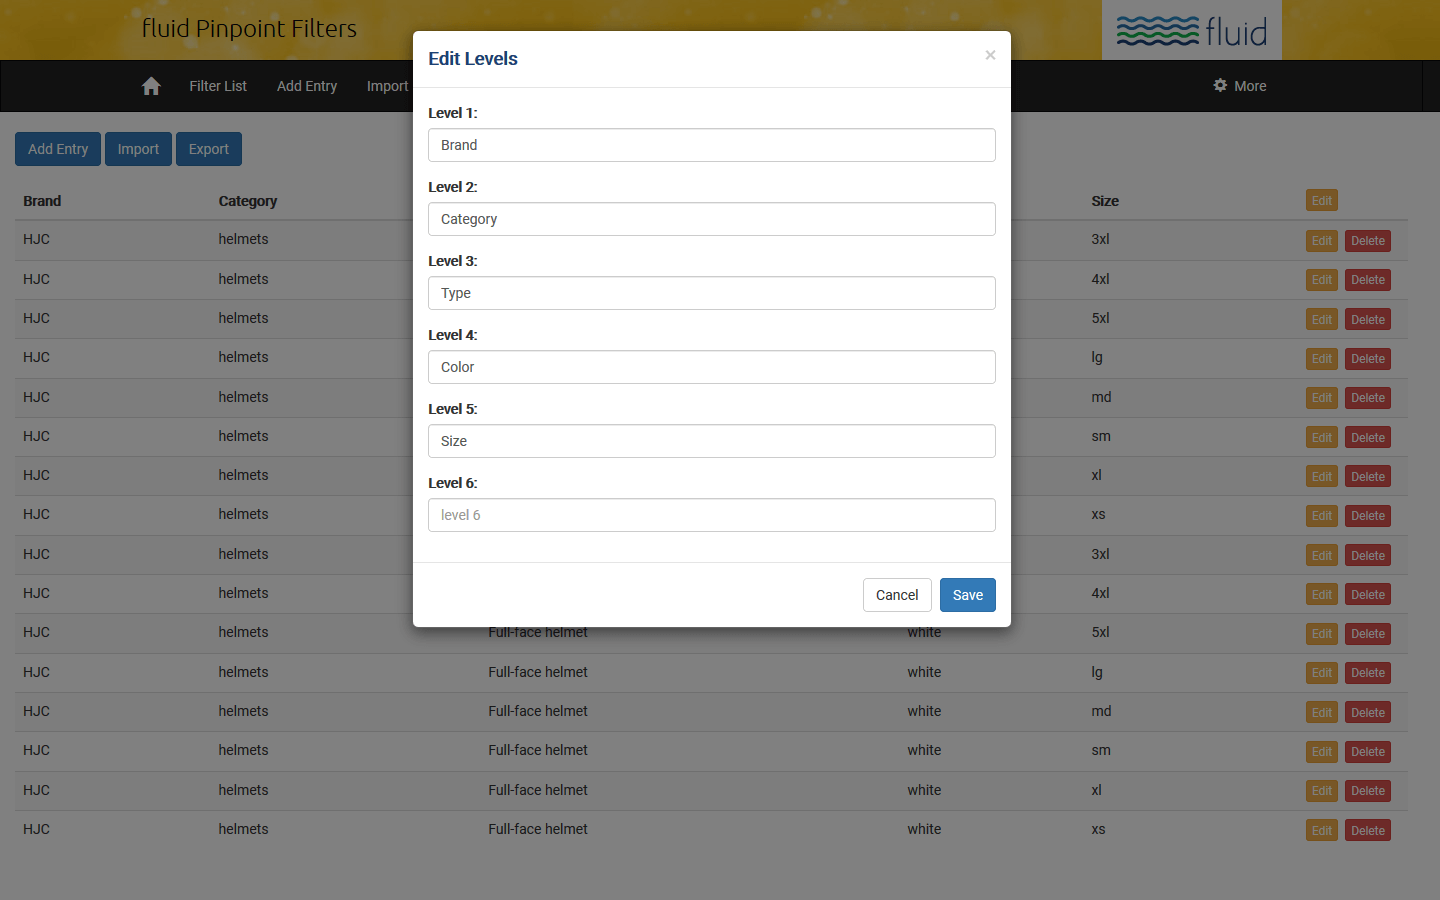Focus the Level 1 Brand field

coord(711,145)
